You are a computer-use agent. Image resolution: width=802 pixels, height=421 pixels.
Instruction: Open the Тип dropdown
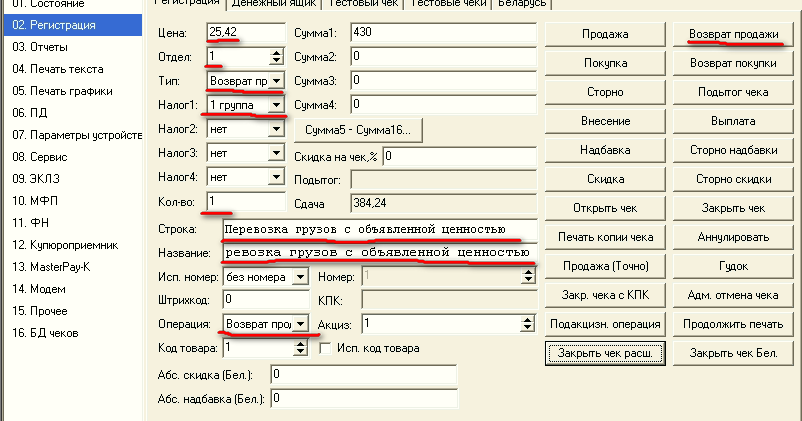point(276,81)
